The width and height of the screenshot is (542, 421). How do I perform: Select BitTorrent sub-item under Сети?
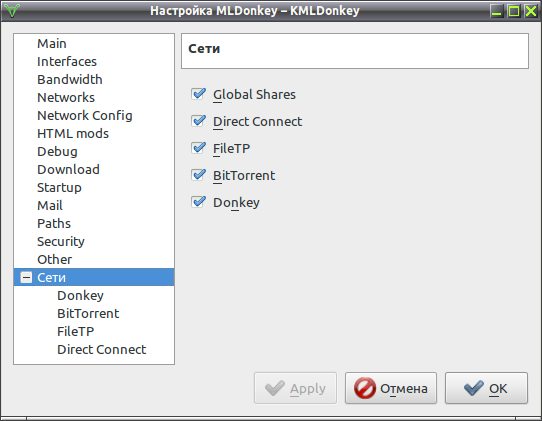coord(88,314)
